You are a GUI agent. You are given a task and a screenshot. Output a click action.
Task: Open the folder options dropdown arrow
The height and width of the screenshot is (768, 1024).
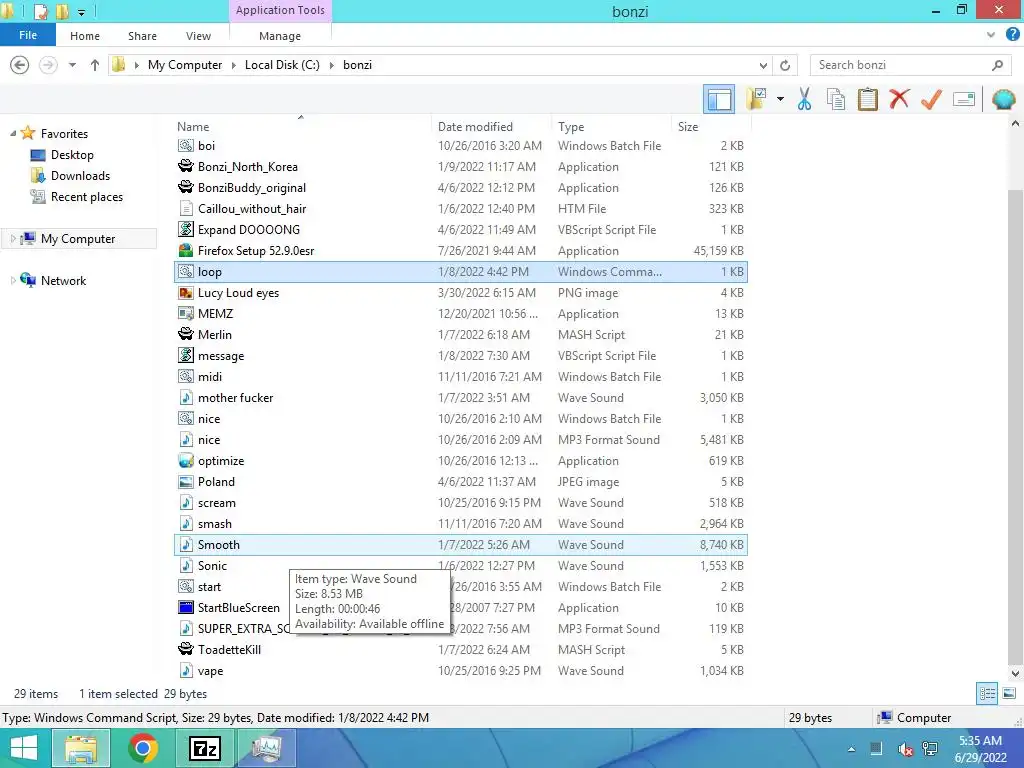[x=780, y=99]
